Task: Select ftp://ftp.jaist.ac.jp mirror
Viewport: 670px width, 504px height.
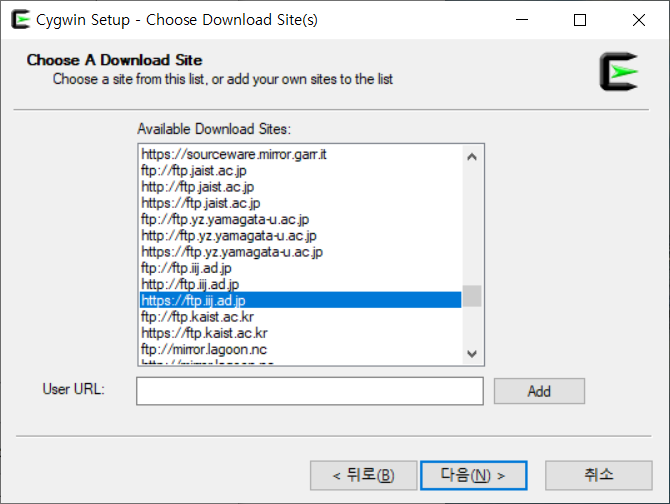Action: point(300,170)
